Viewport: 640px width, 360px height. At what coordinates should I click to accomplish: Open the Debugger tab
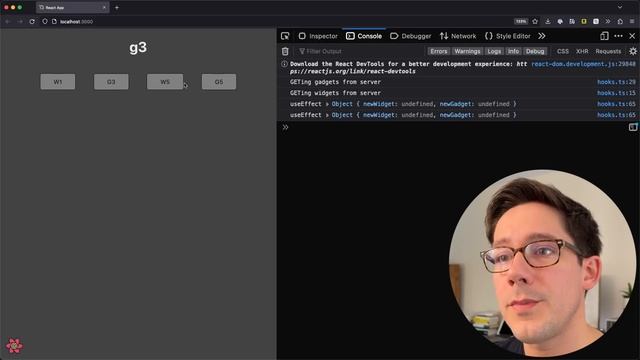tap(411, 36)
